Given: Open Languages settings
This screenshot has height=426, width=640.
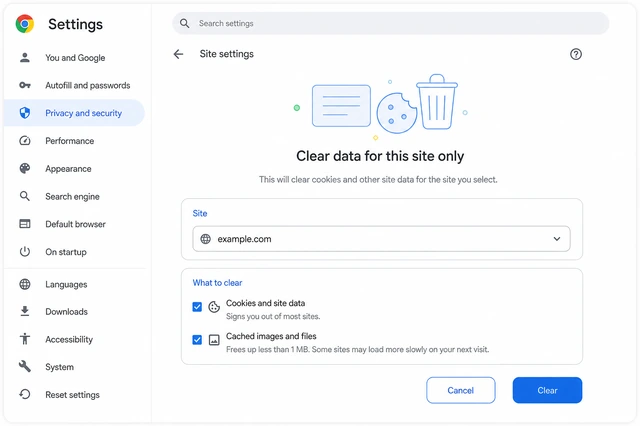Looking at the screenshot, I should coord(75,284).
